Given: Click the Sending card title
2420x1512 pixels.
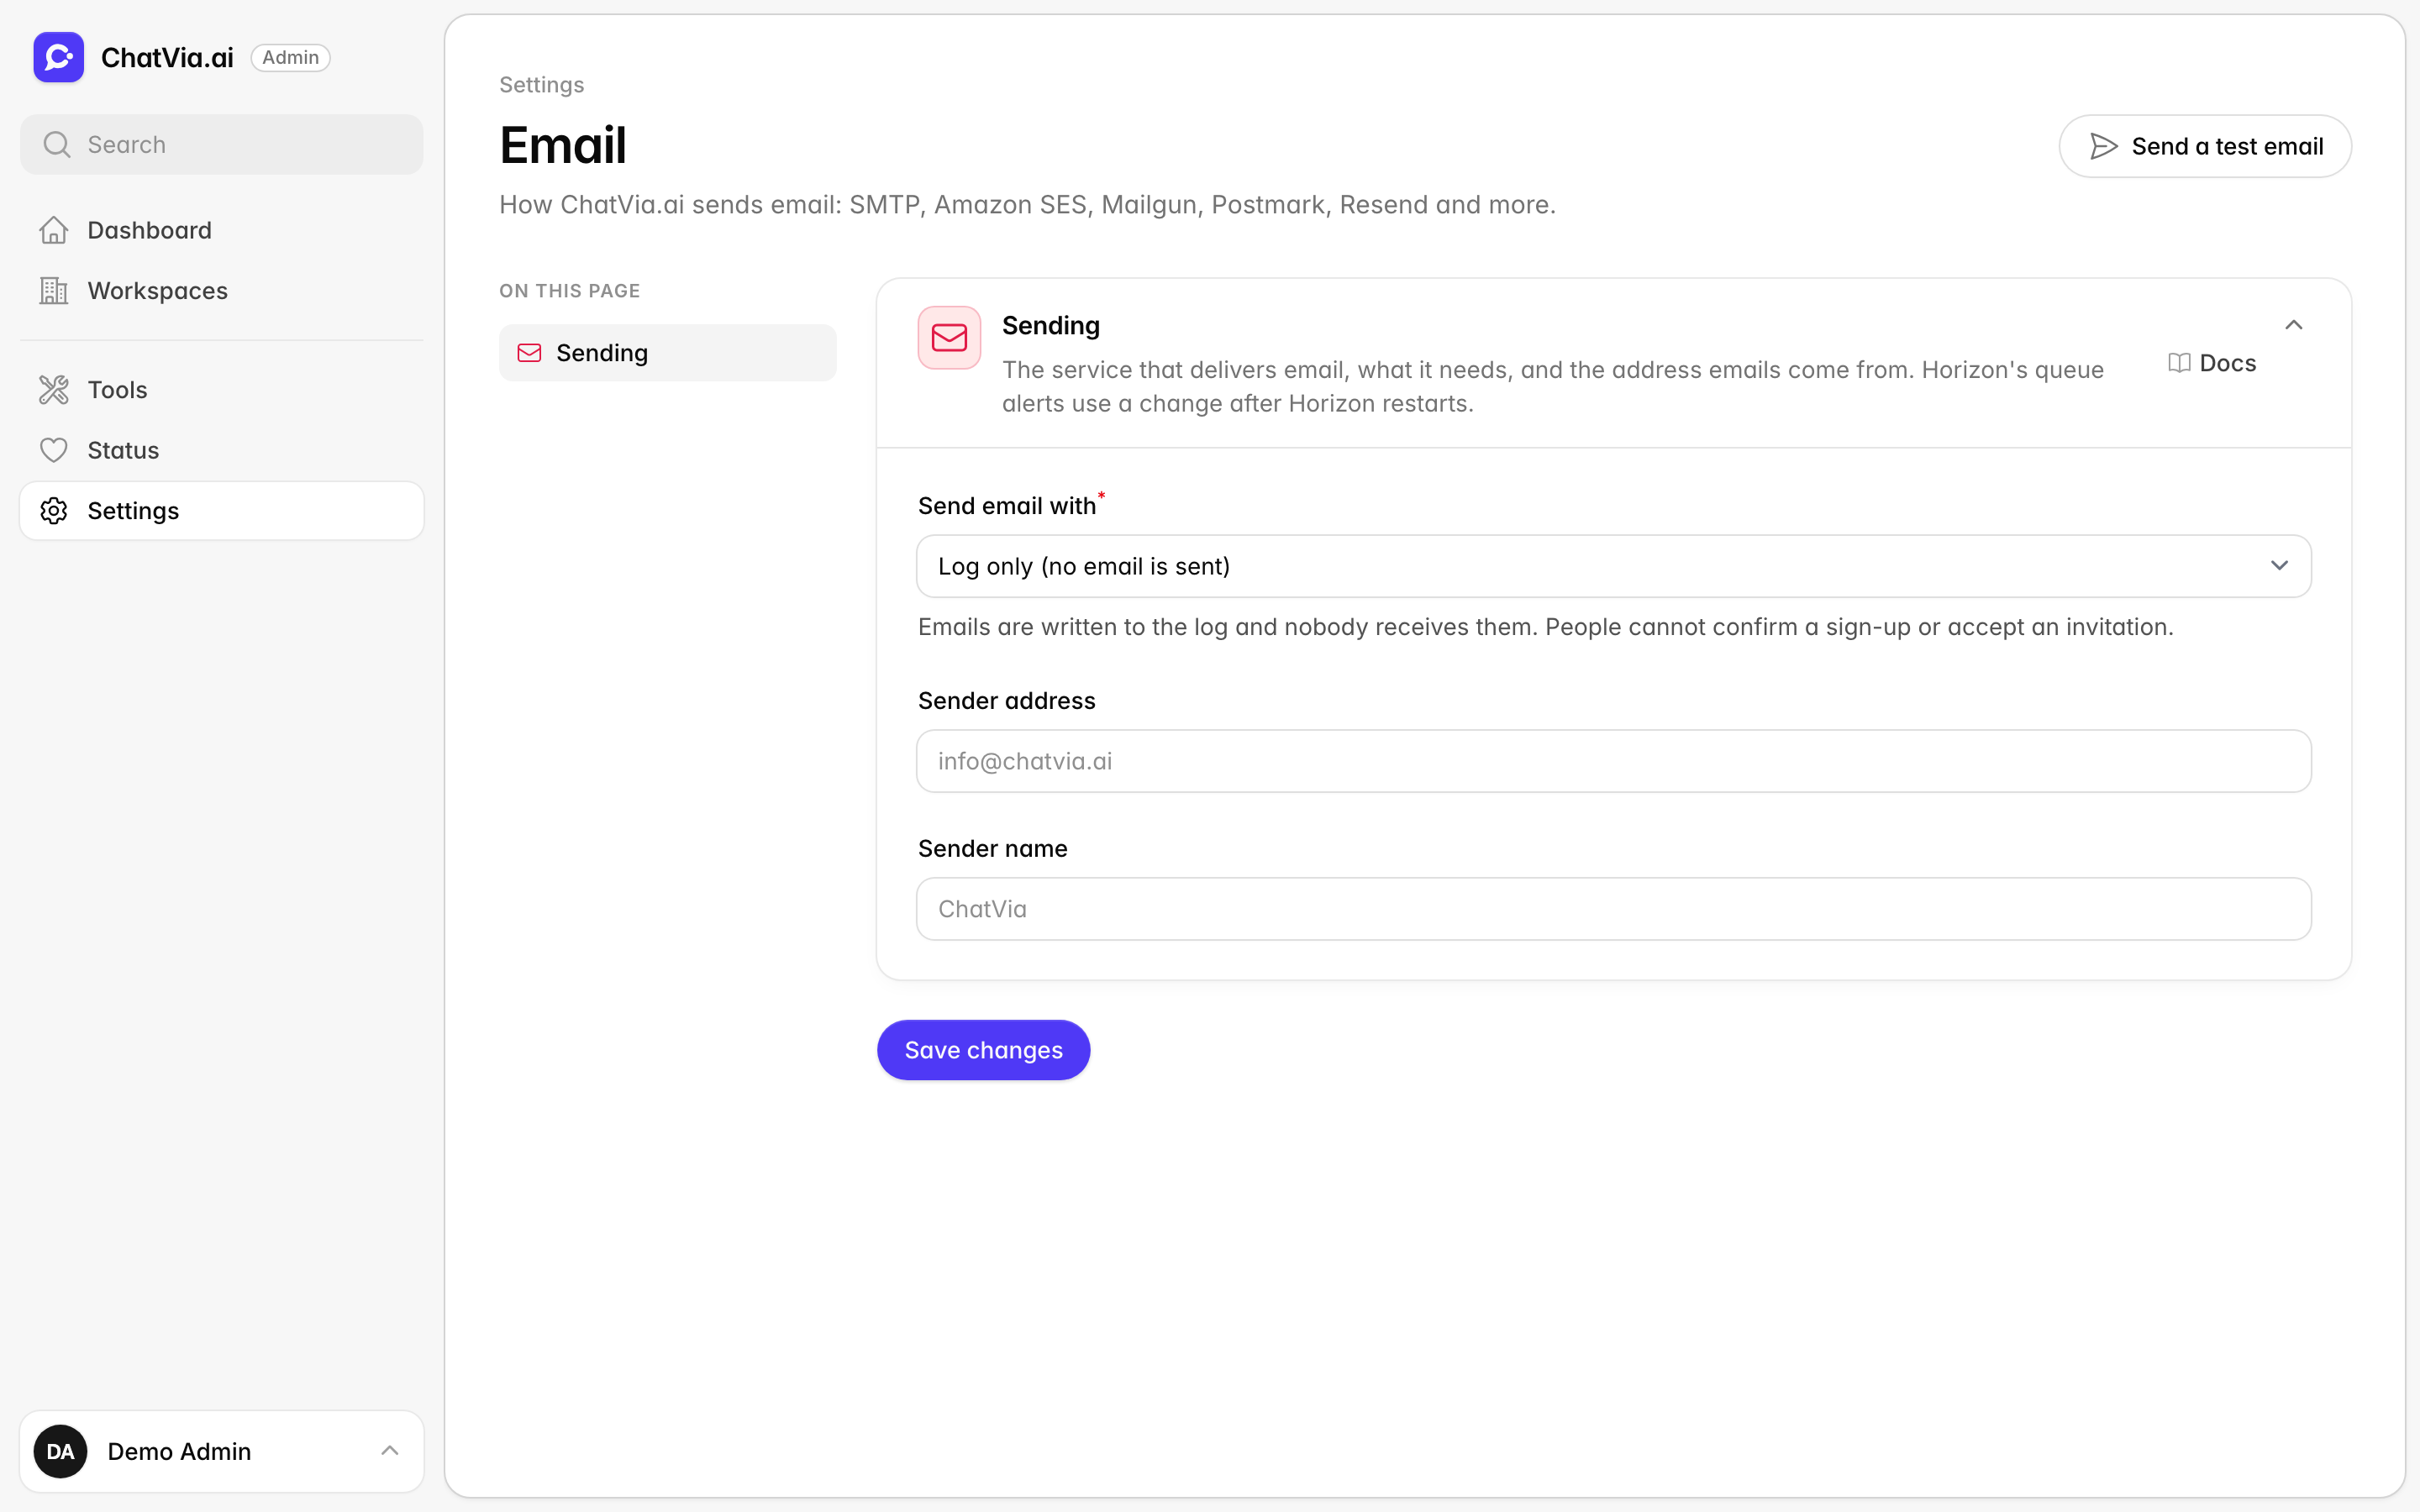Looking at the screenshot, I should click(1051, 325).
